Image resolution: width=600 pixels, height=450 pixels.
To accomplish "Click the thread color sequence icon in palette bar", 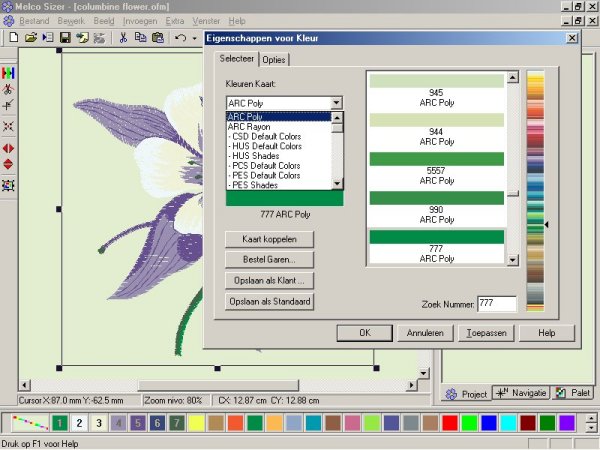I will (x=30, y=423).
